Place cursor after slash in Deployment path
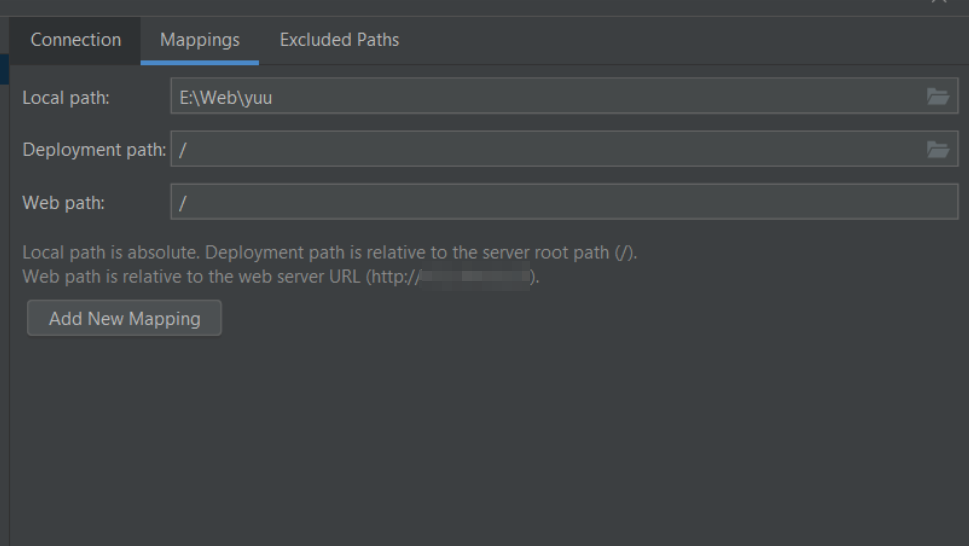Image resolution: width=969 pixels, height=546 pixels. [x=187, y=150]
